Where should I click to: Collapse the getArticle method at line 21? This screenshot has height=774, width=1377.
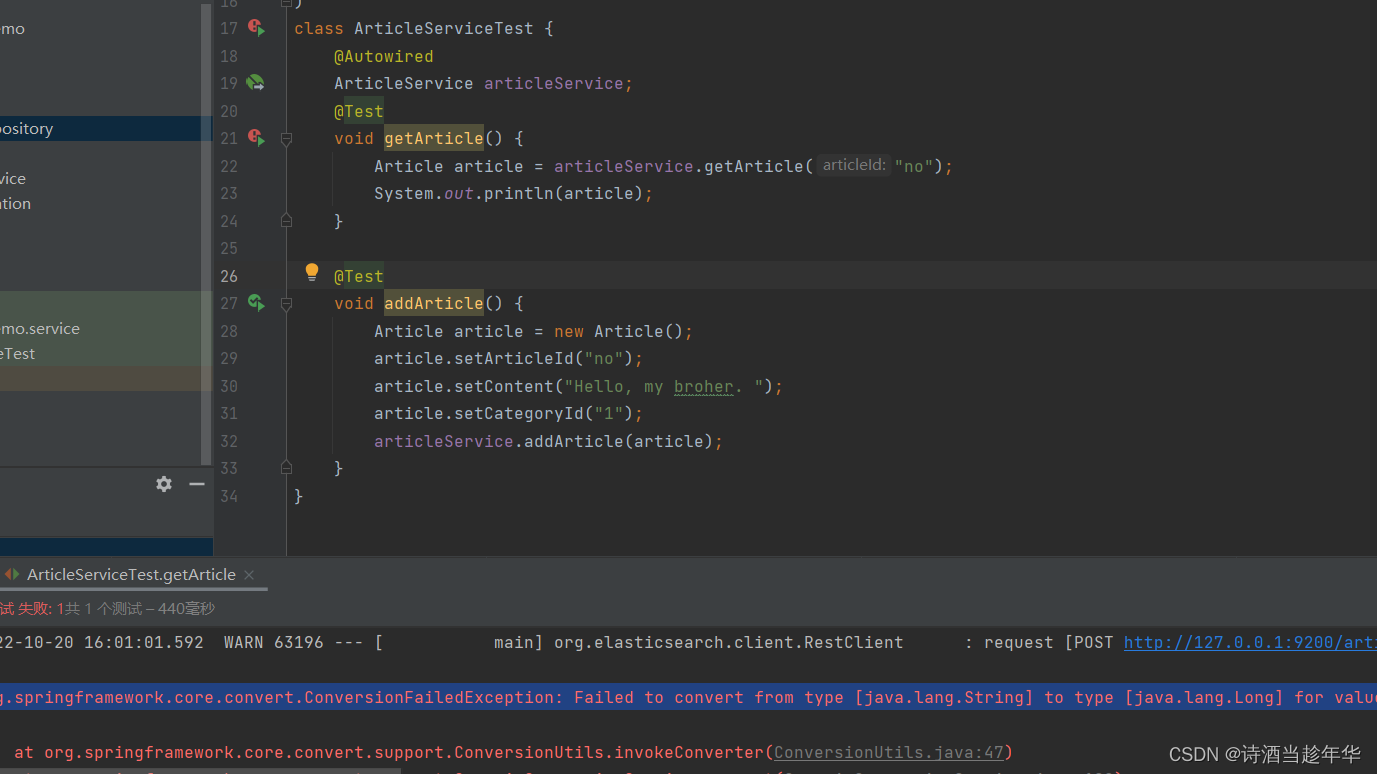pyautogui.click(x=286, y=139)
